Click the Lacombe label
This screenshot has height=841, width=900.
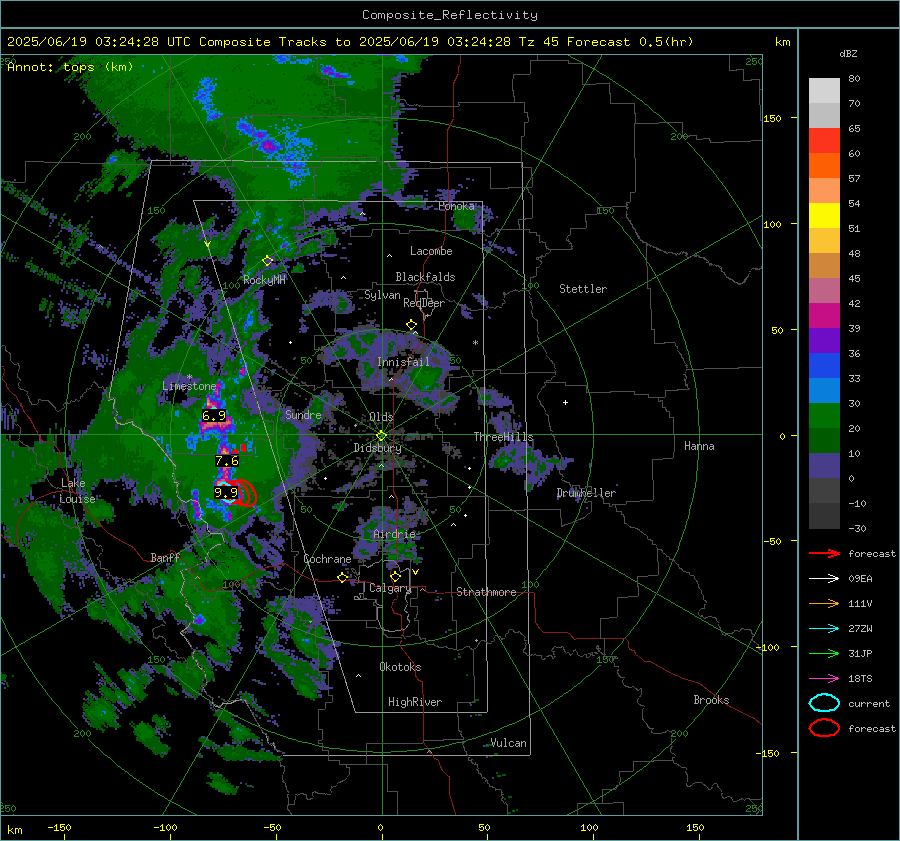click(x=431, y=251)
